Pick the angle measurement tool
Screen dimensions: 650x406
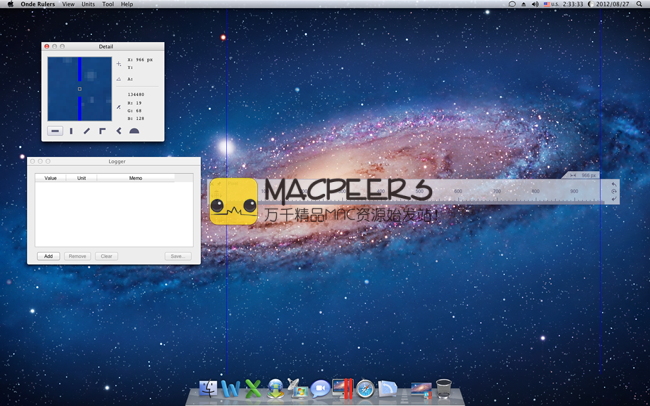118,131
